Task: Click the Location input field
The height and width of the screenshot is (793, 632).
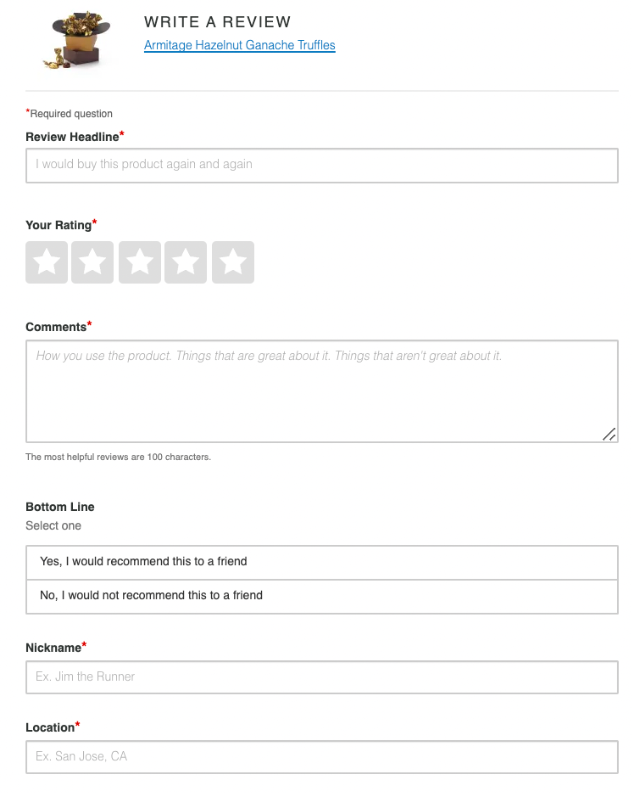Action: coord(322,757)
